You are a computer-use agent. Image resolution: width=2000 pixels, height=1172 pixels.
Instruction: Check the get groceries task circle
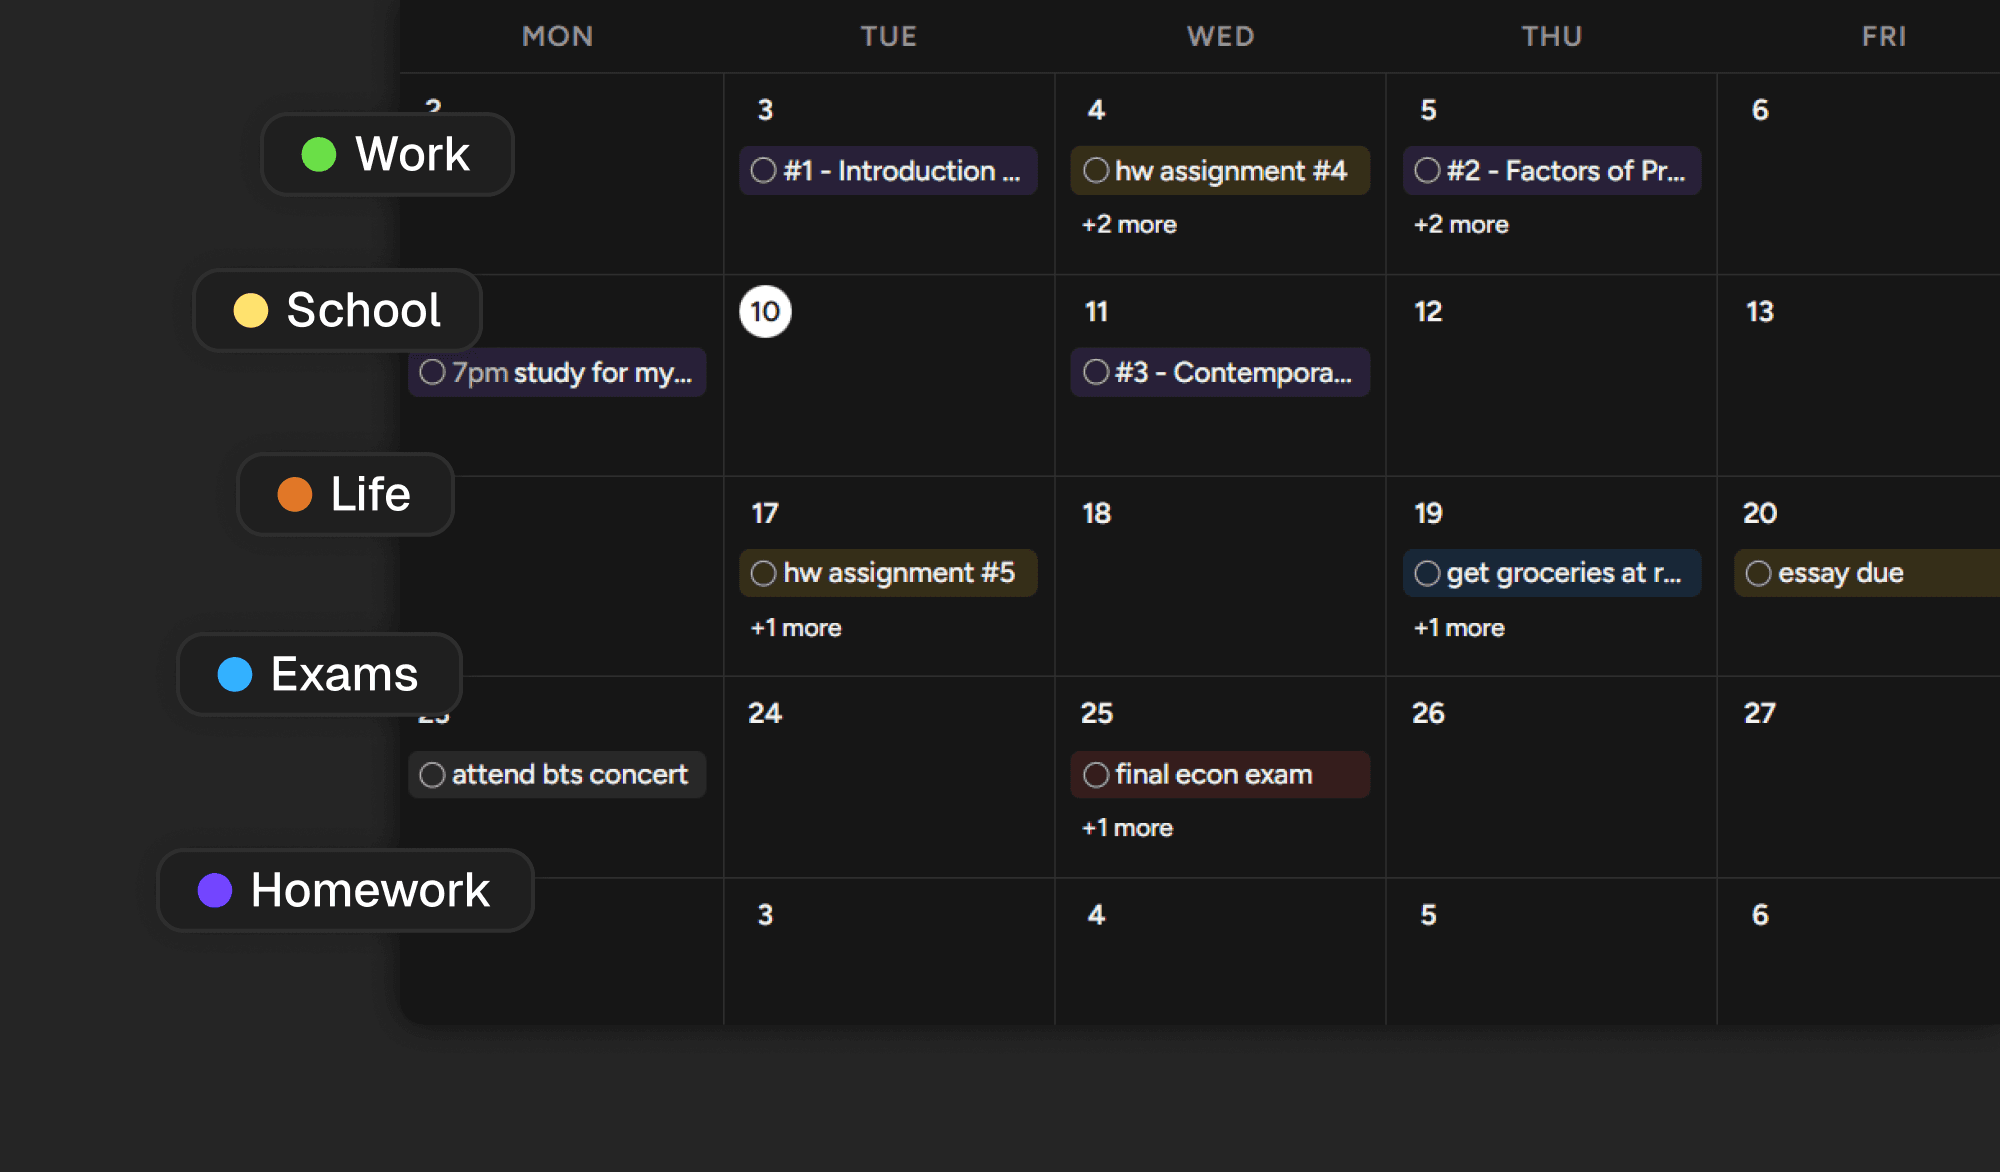pyautogui.click(x=1427, y=573)
